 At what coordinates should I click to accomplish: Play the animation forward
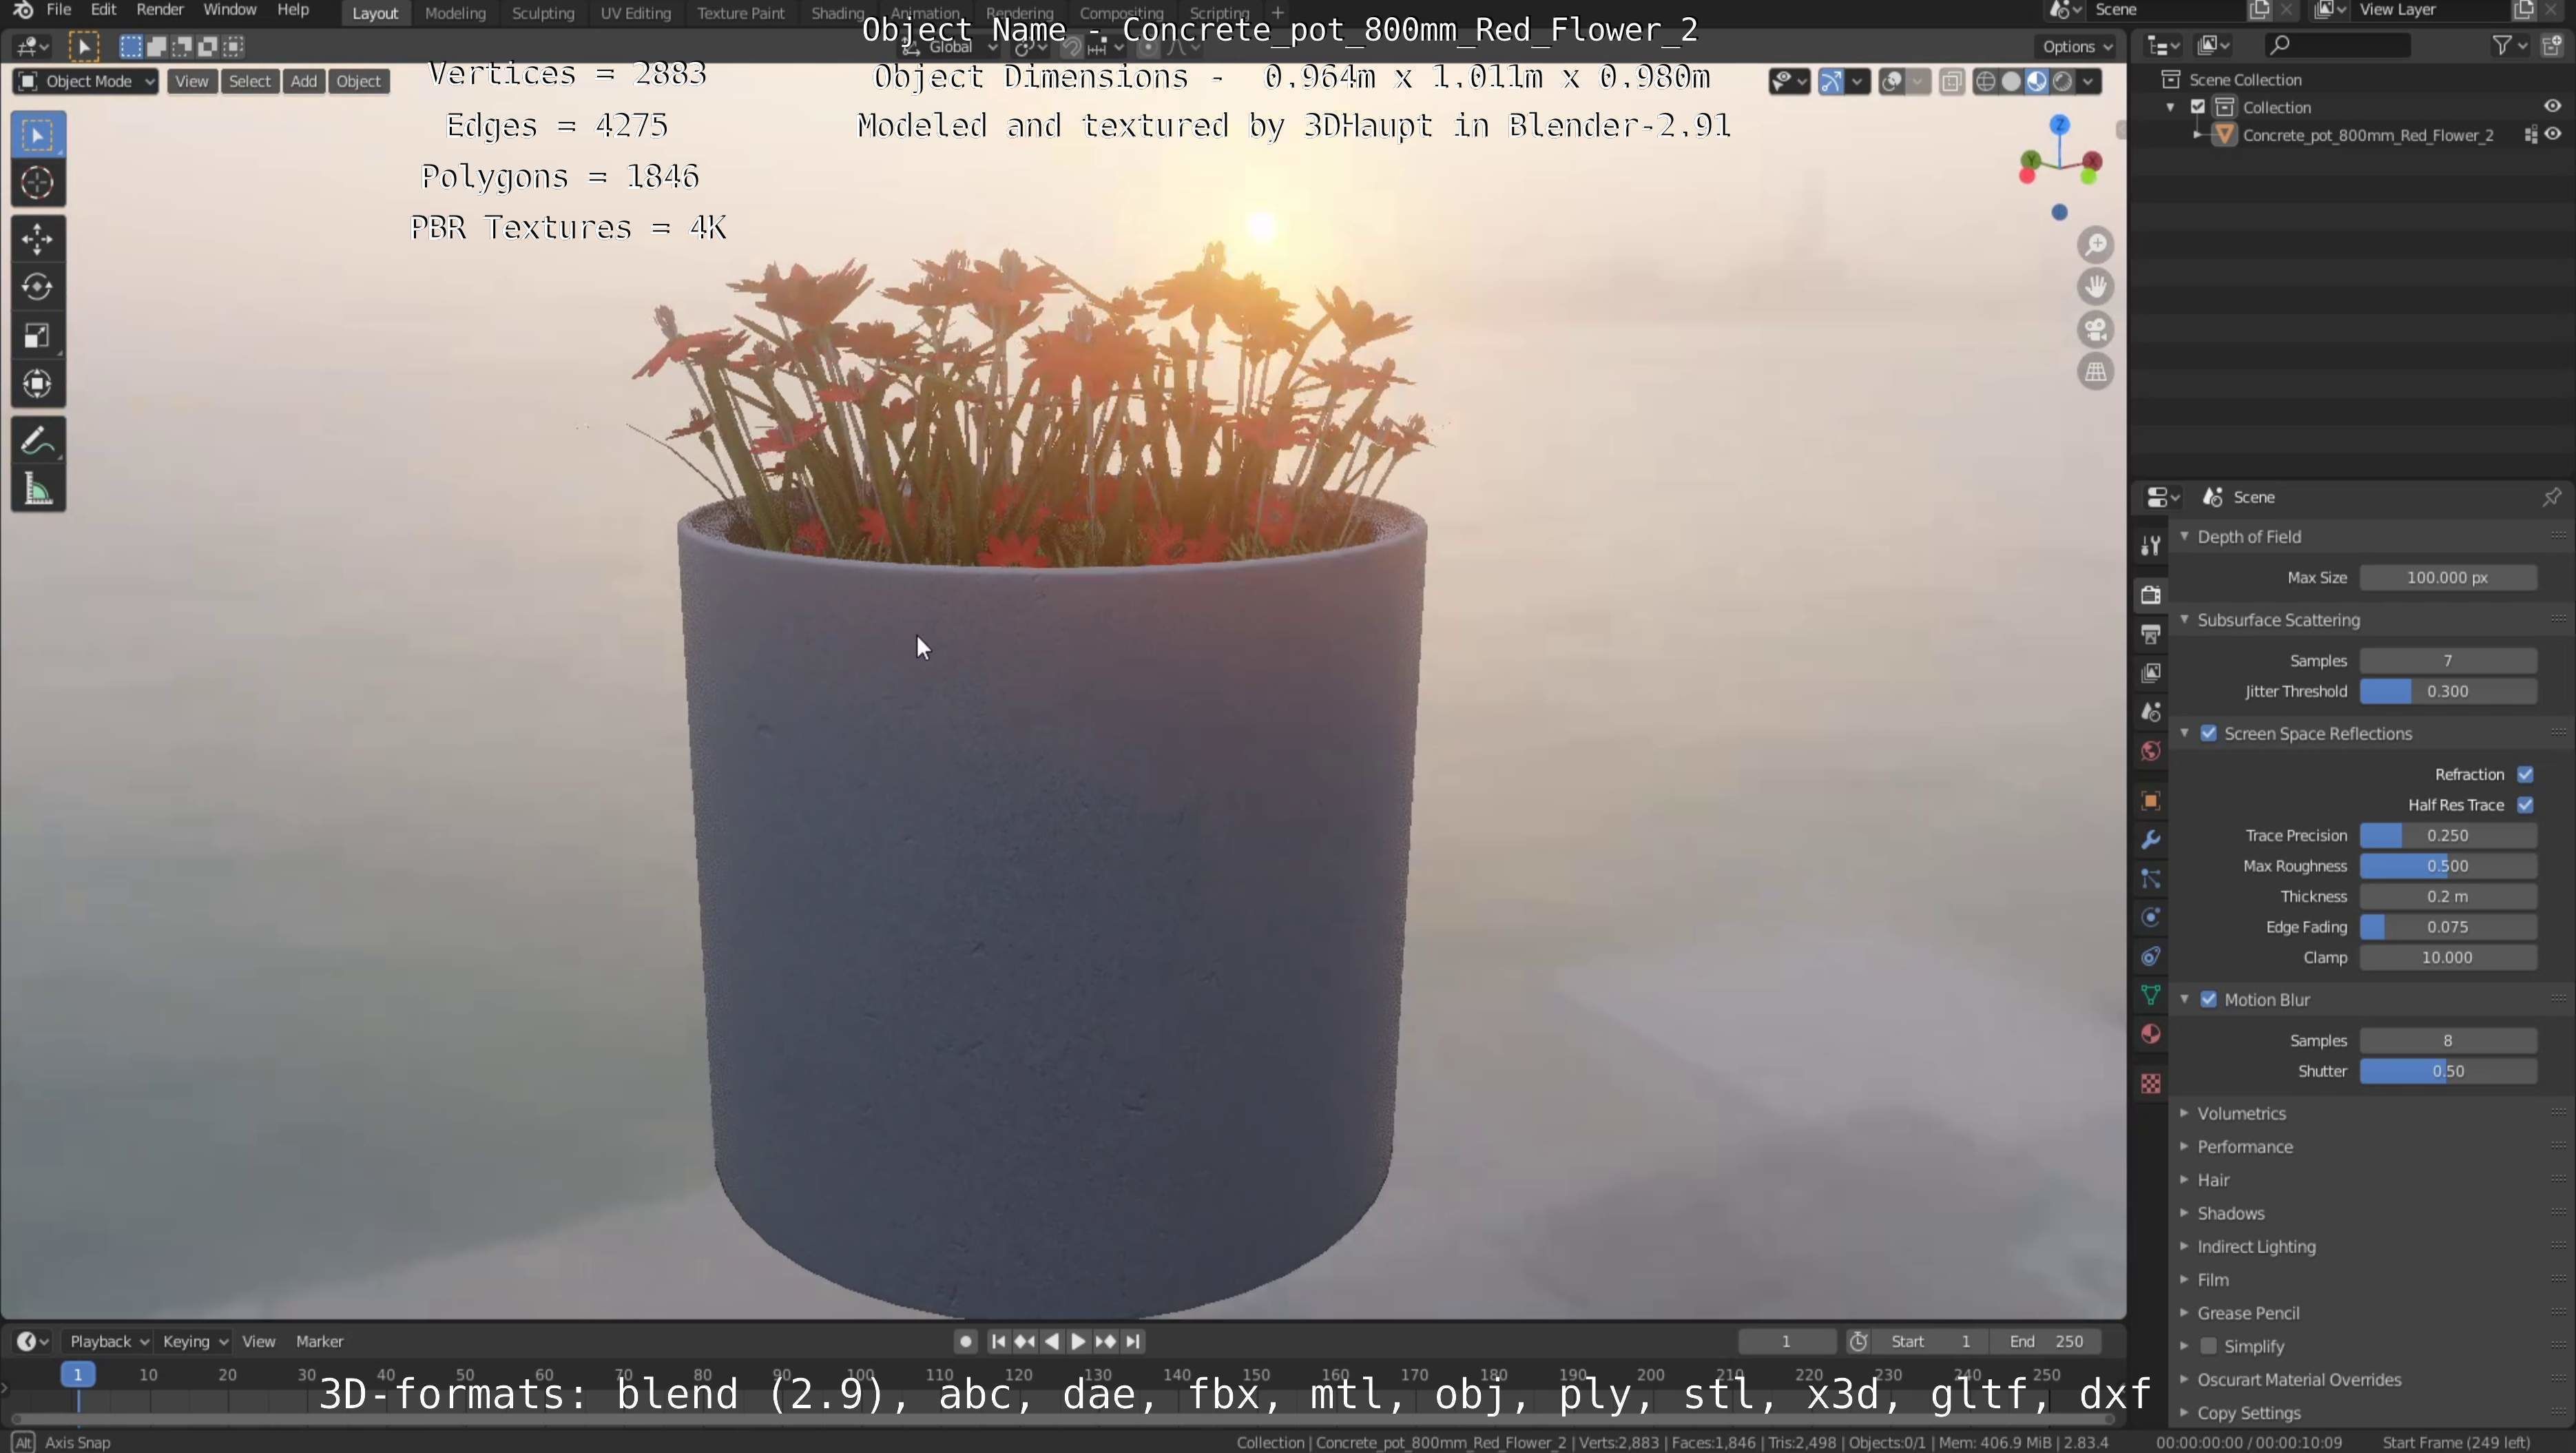click(1078, 1342)
